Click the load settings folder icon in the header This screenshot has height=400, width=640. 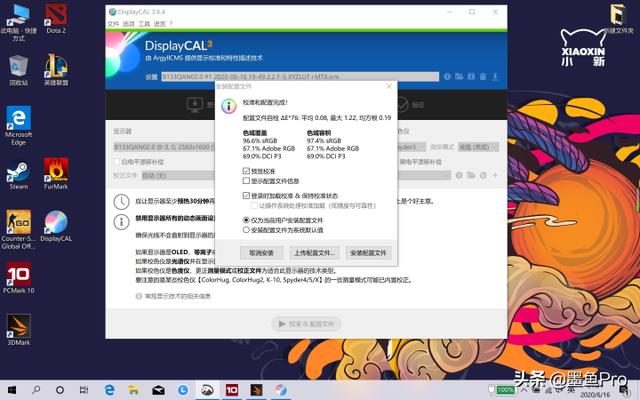tap(459, 76)
